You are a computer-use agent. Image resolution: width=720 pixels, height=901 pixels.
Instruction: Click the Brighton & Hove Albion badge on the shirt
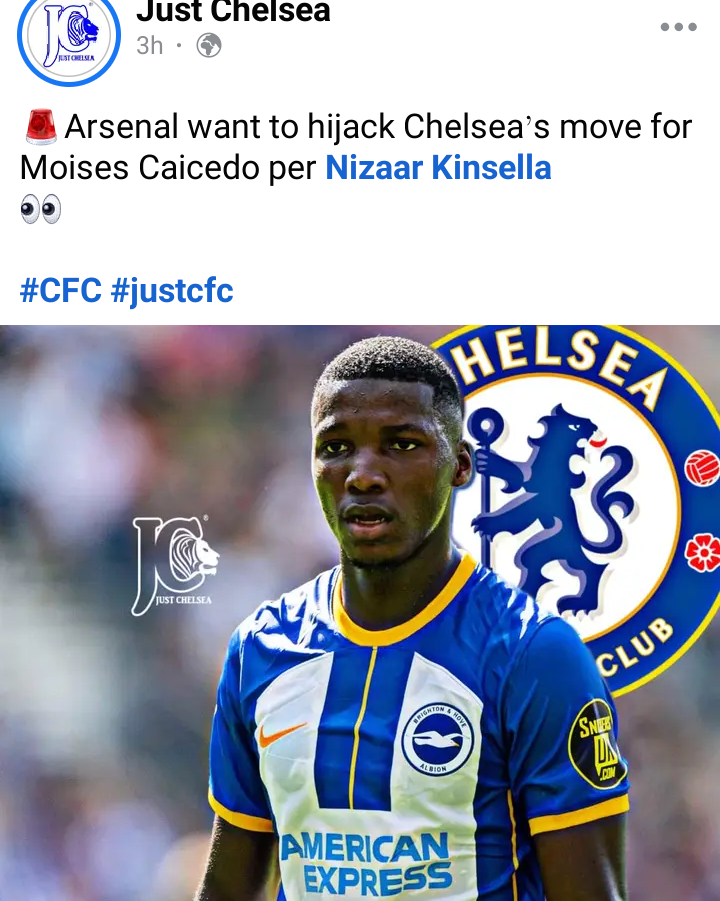(437, 739)
